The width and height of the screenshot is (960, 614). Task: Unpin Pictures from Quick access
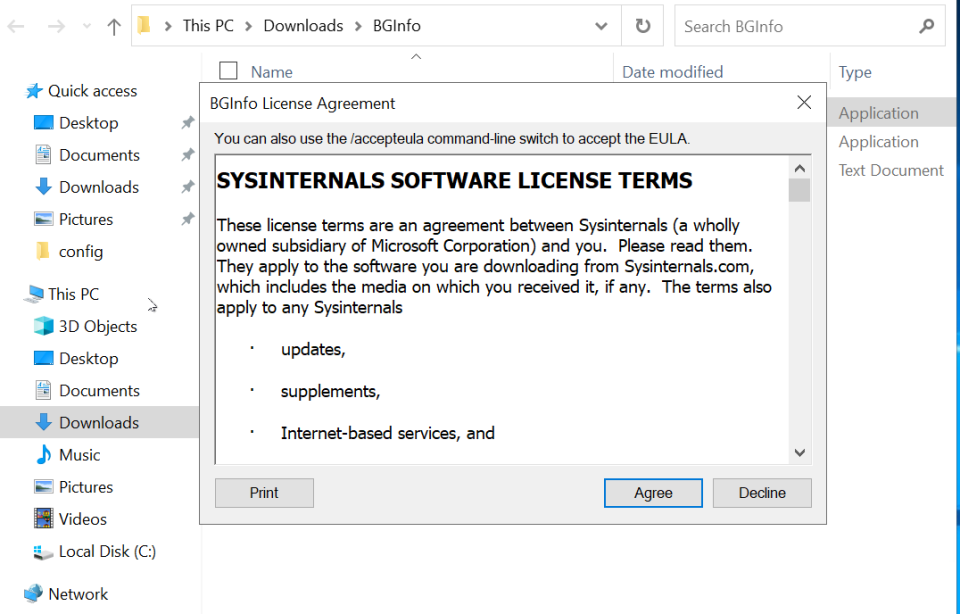[x=186, y=219]
